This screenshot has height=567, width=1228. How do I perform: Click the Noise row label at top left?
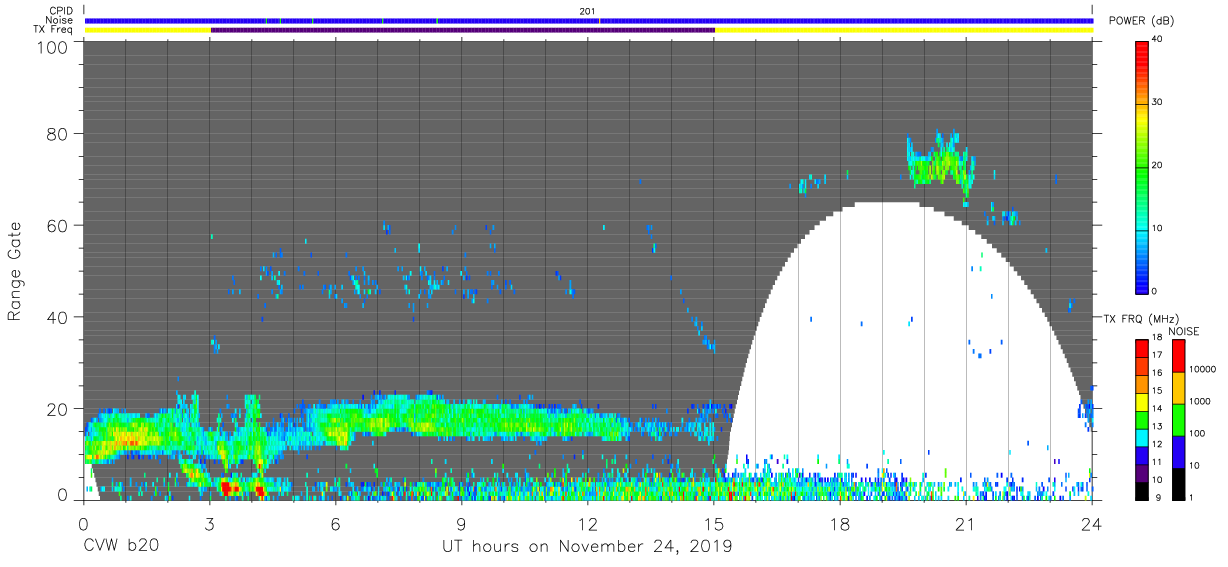pos(60,20)
